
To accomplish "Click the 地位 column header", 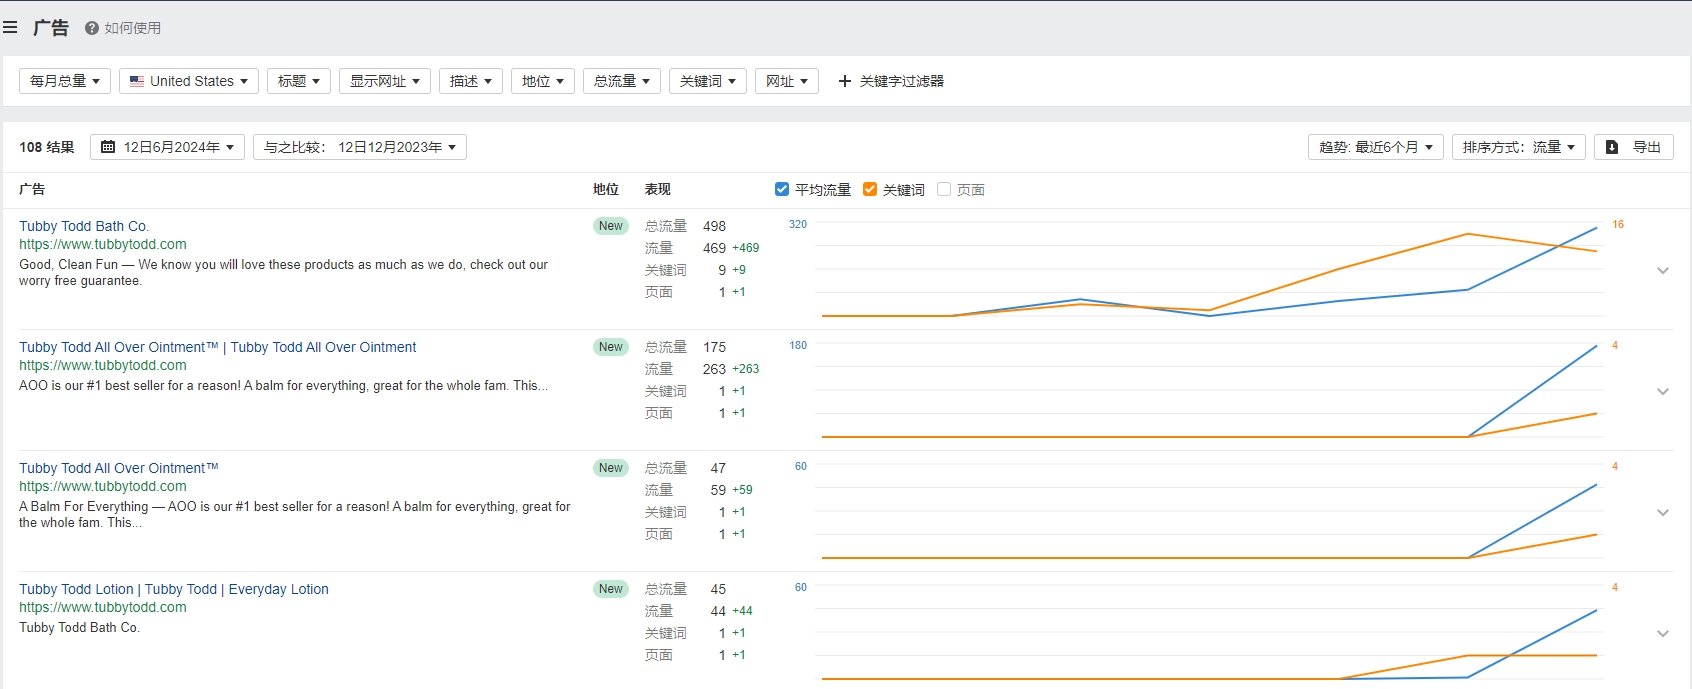I will point(606,189).
